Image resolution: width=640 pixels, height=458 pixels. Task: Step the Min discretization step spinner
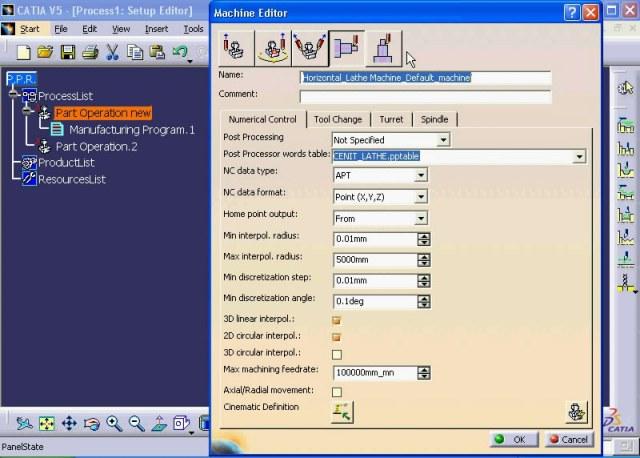(x=424, y=281)
